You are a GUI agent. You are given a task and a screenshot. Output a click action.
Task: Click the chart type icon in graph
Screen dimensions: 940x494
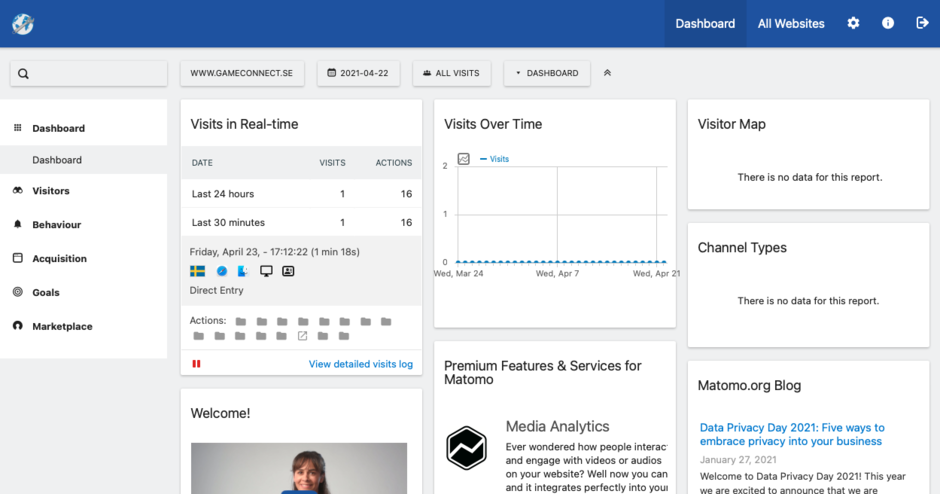464,159
